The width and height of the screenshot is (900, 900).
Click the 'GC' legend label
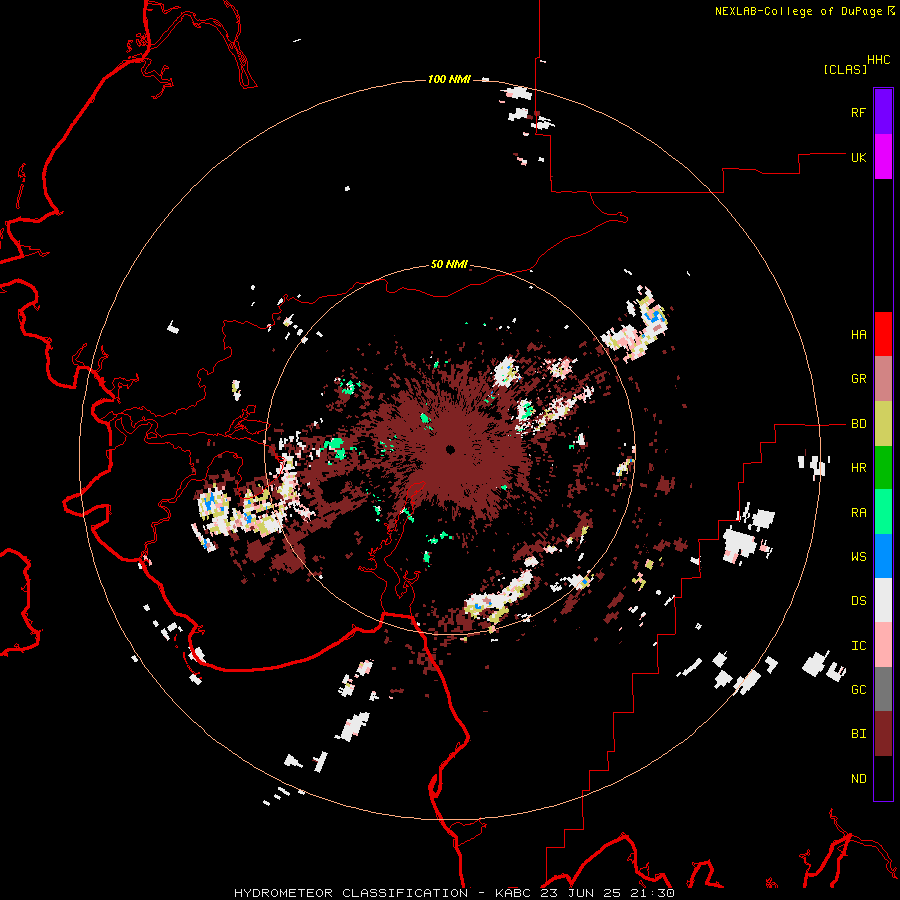tap(858, 689)
